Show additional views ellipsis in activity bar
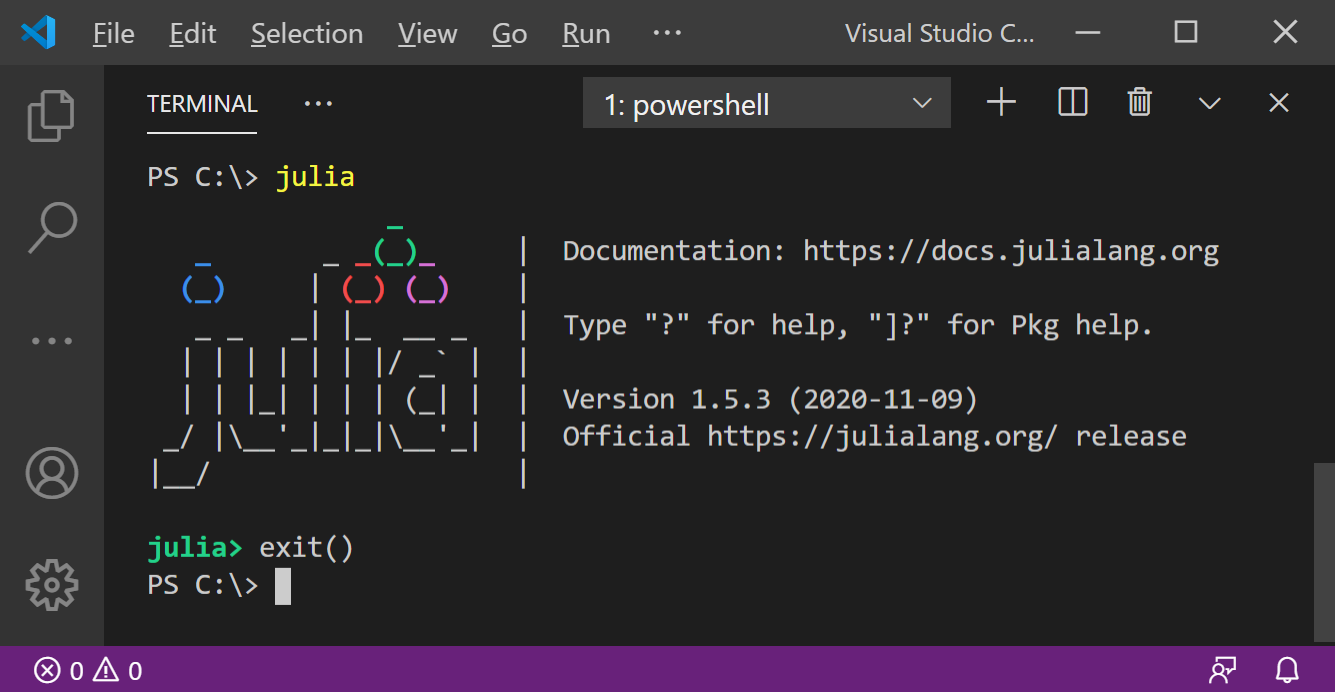Image resolution: width=1335 pixels, height=692 pixels. coord(51,341)
